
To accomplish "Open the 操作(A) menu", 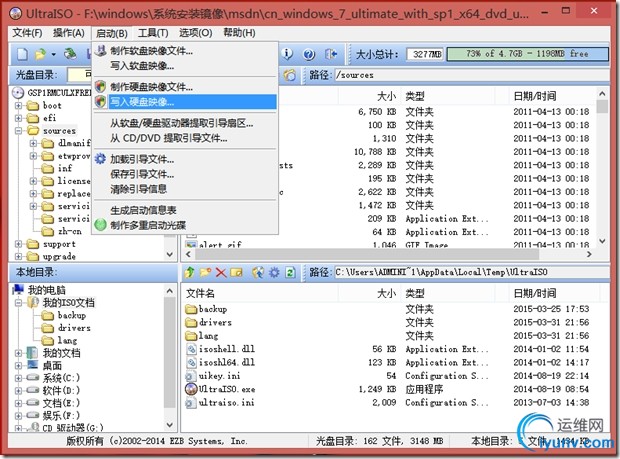I will pyautogui.click(x=69, y=33).
